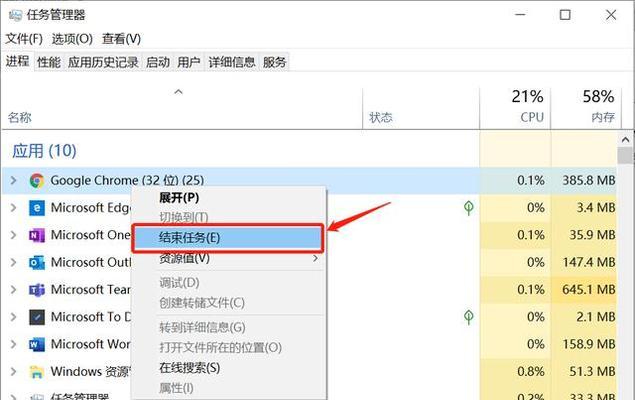Viewport: 635px width, 400px height.
Task: Switch to the 详细信息 tab
Action: (x=232, y=62)
